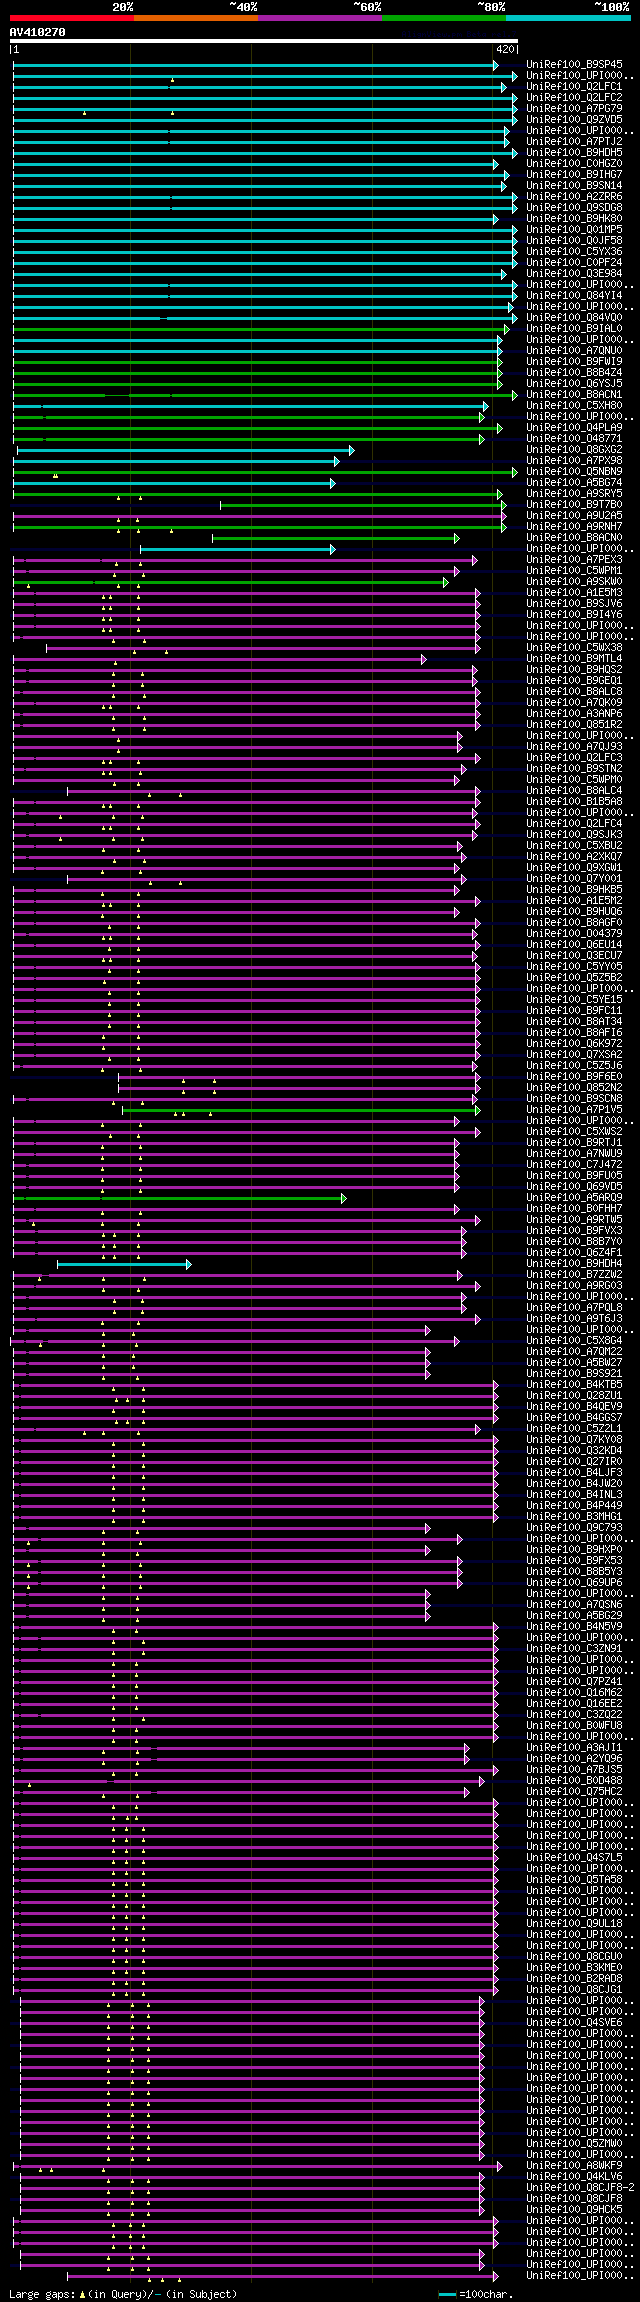The height and width of the screenshot is (2302, 640).
Task: Click the green ~80% identity color band
Action: click(444, 18)
